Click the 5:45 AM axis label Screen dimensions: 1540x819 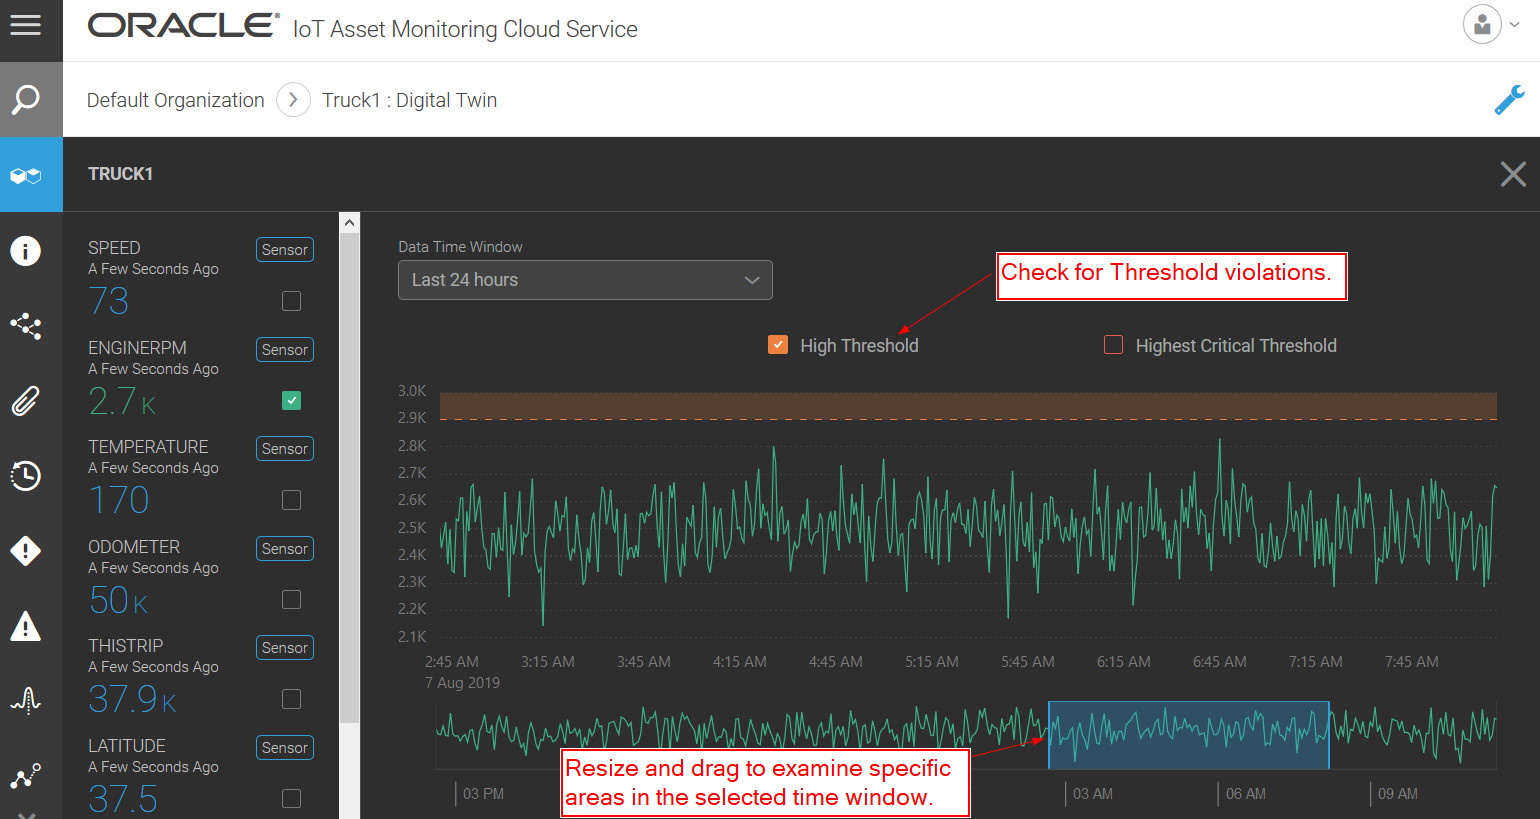click(x=1028, y=662)
